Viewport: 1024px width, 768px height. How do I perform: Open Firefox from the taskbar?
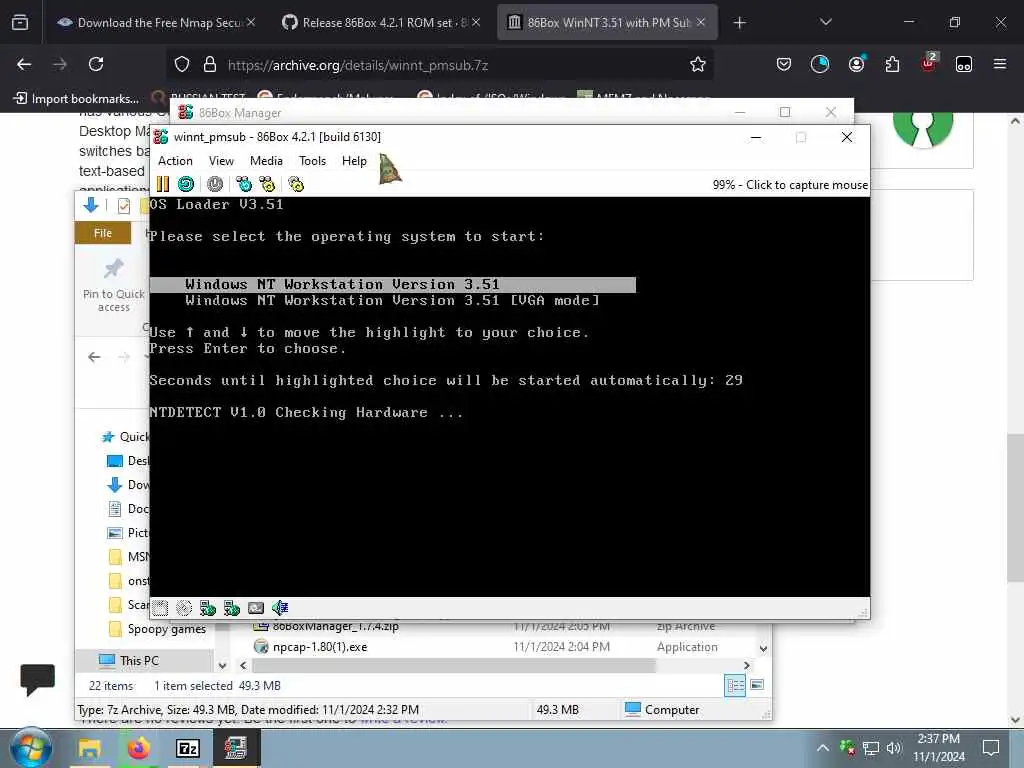tap(138, 748)
